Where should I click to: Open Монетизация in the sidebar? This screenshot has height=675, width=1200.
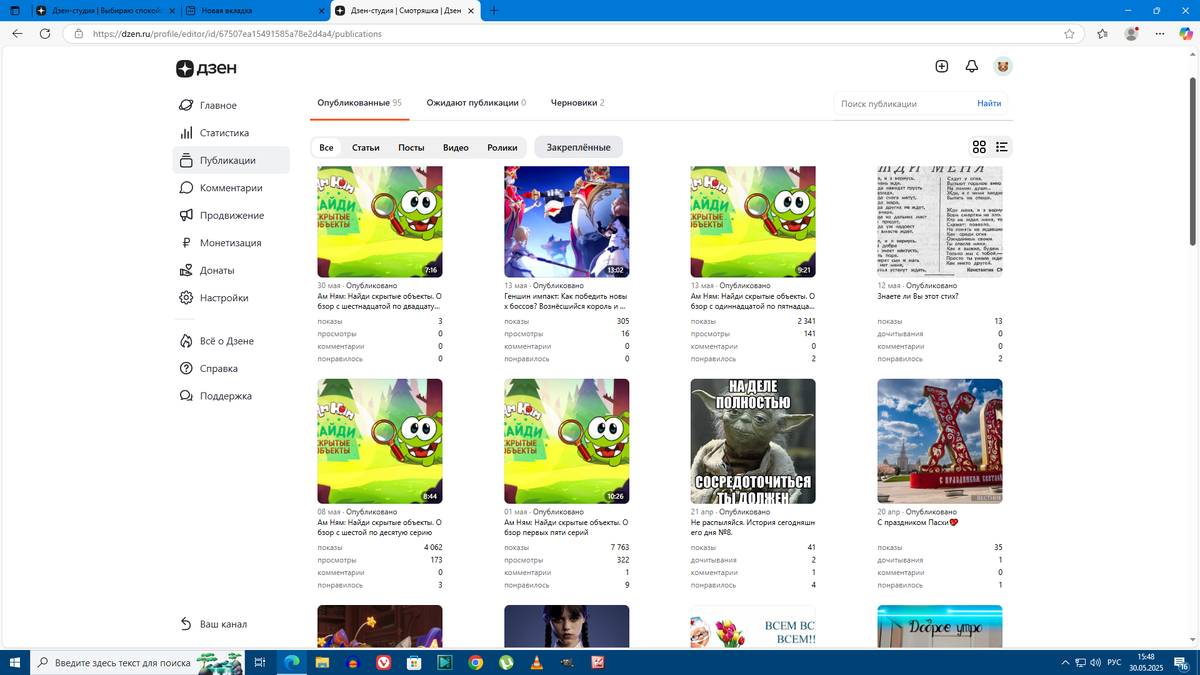(x=231, y=243)
